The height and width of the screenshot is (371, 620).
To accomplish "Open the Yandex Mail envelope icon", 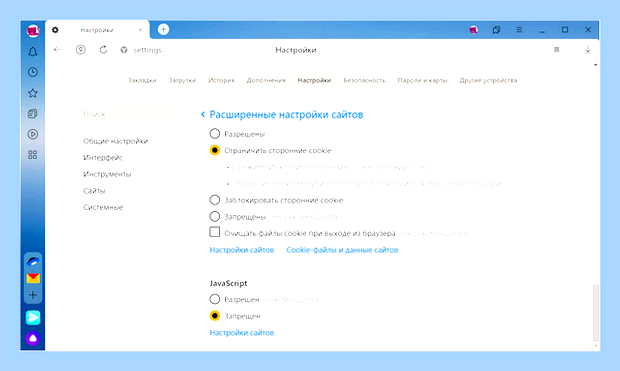I will click(33, 278).
